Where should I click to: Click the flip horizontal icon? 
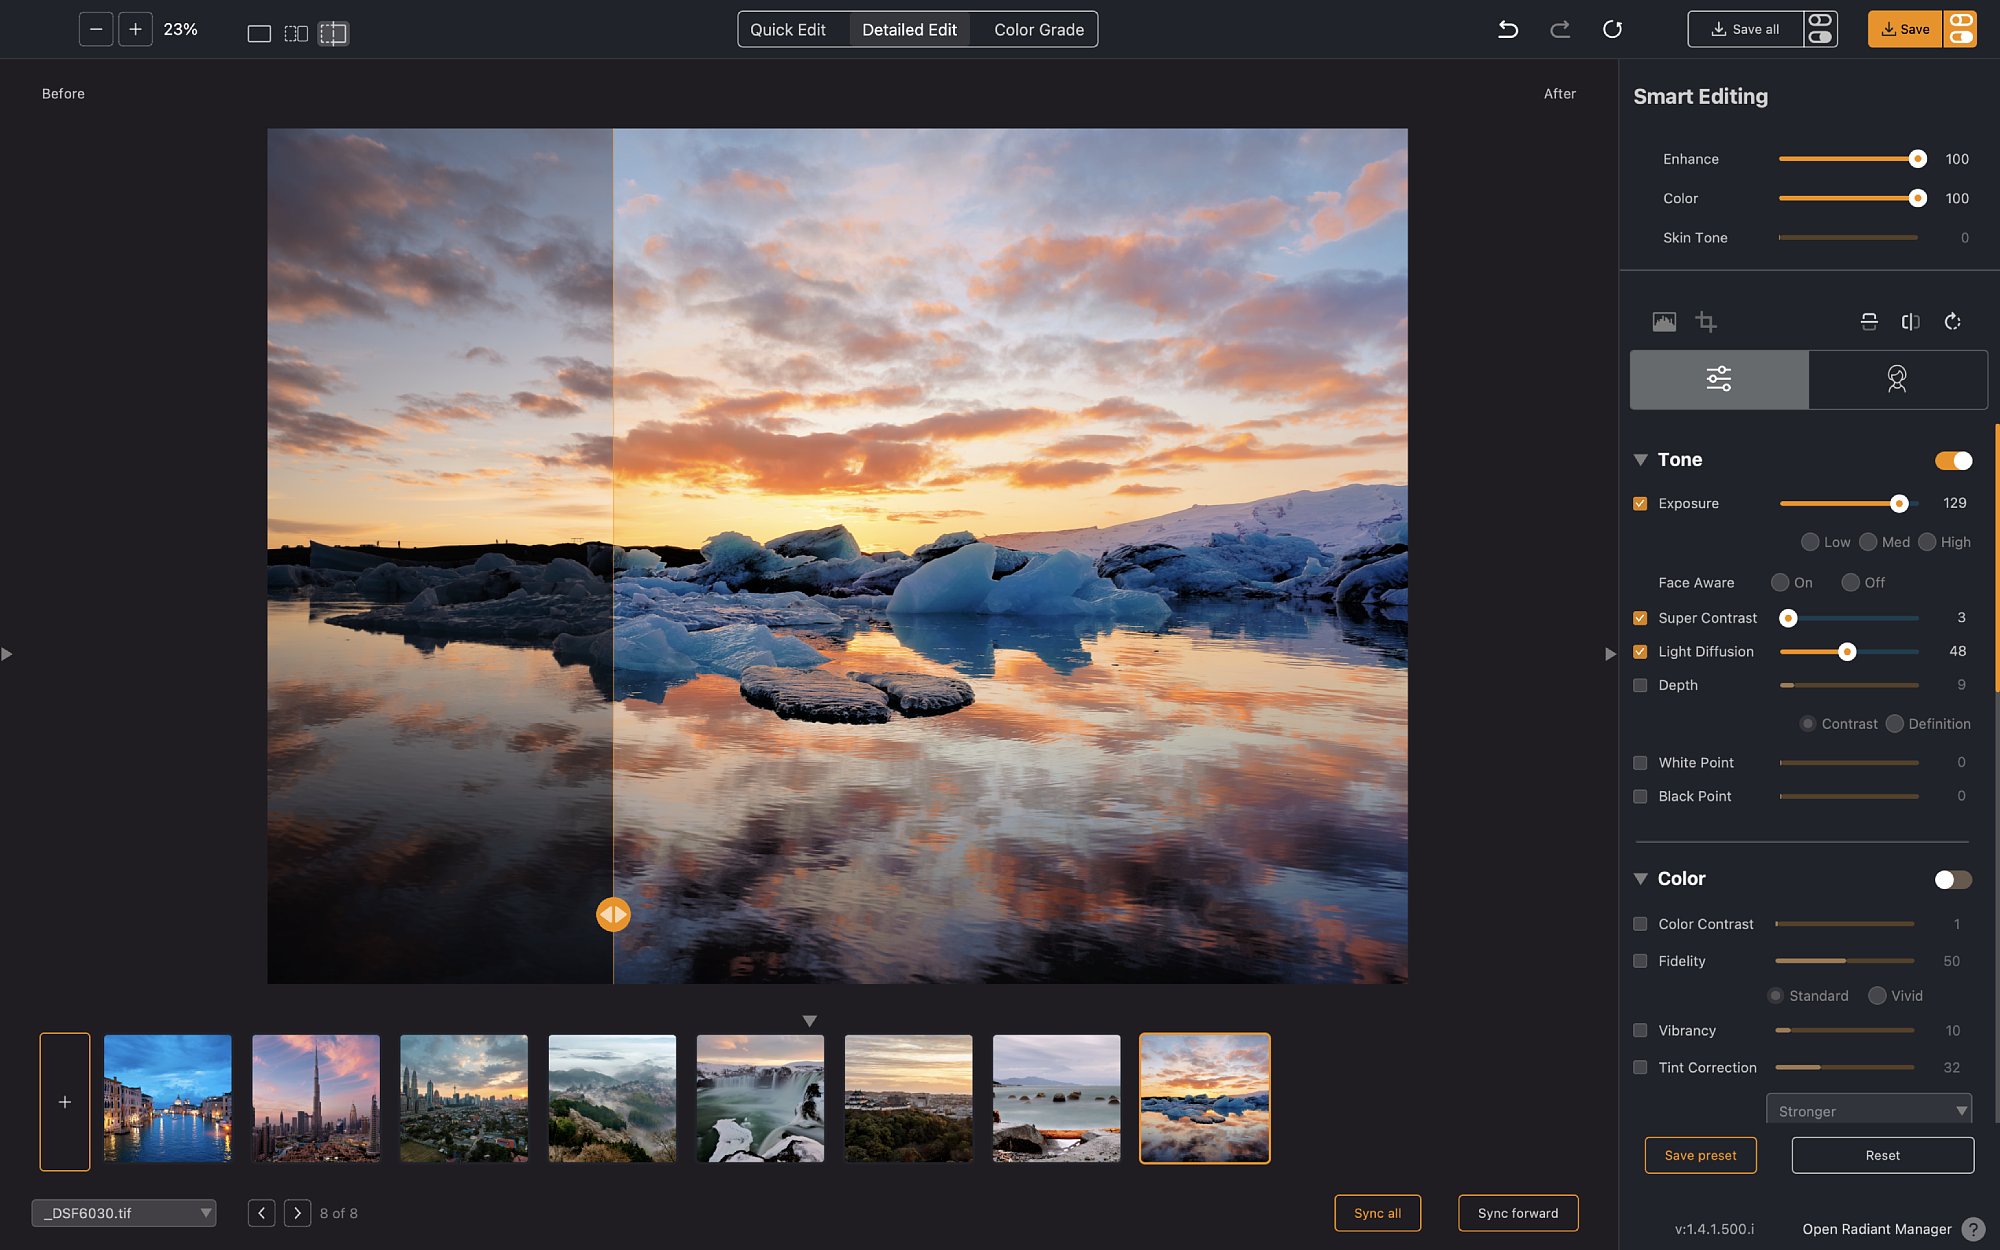click(x=1910, y=321)
